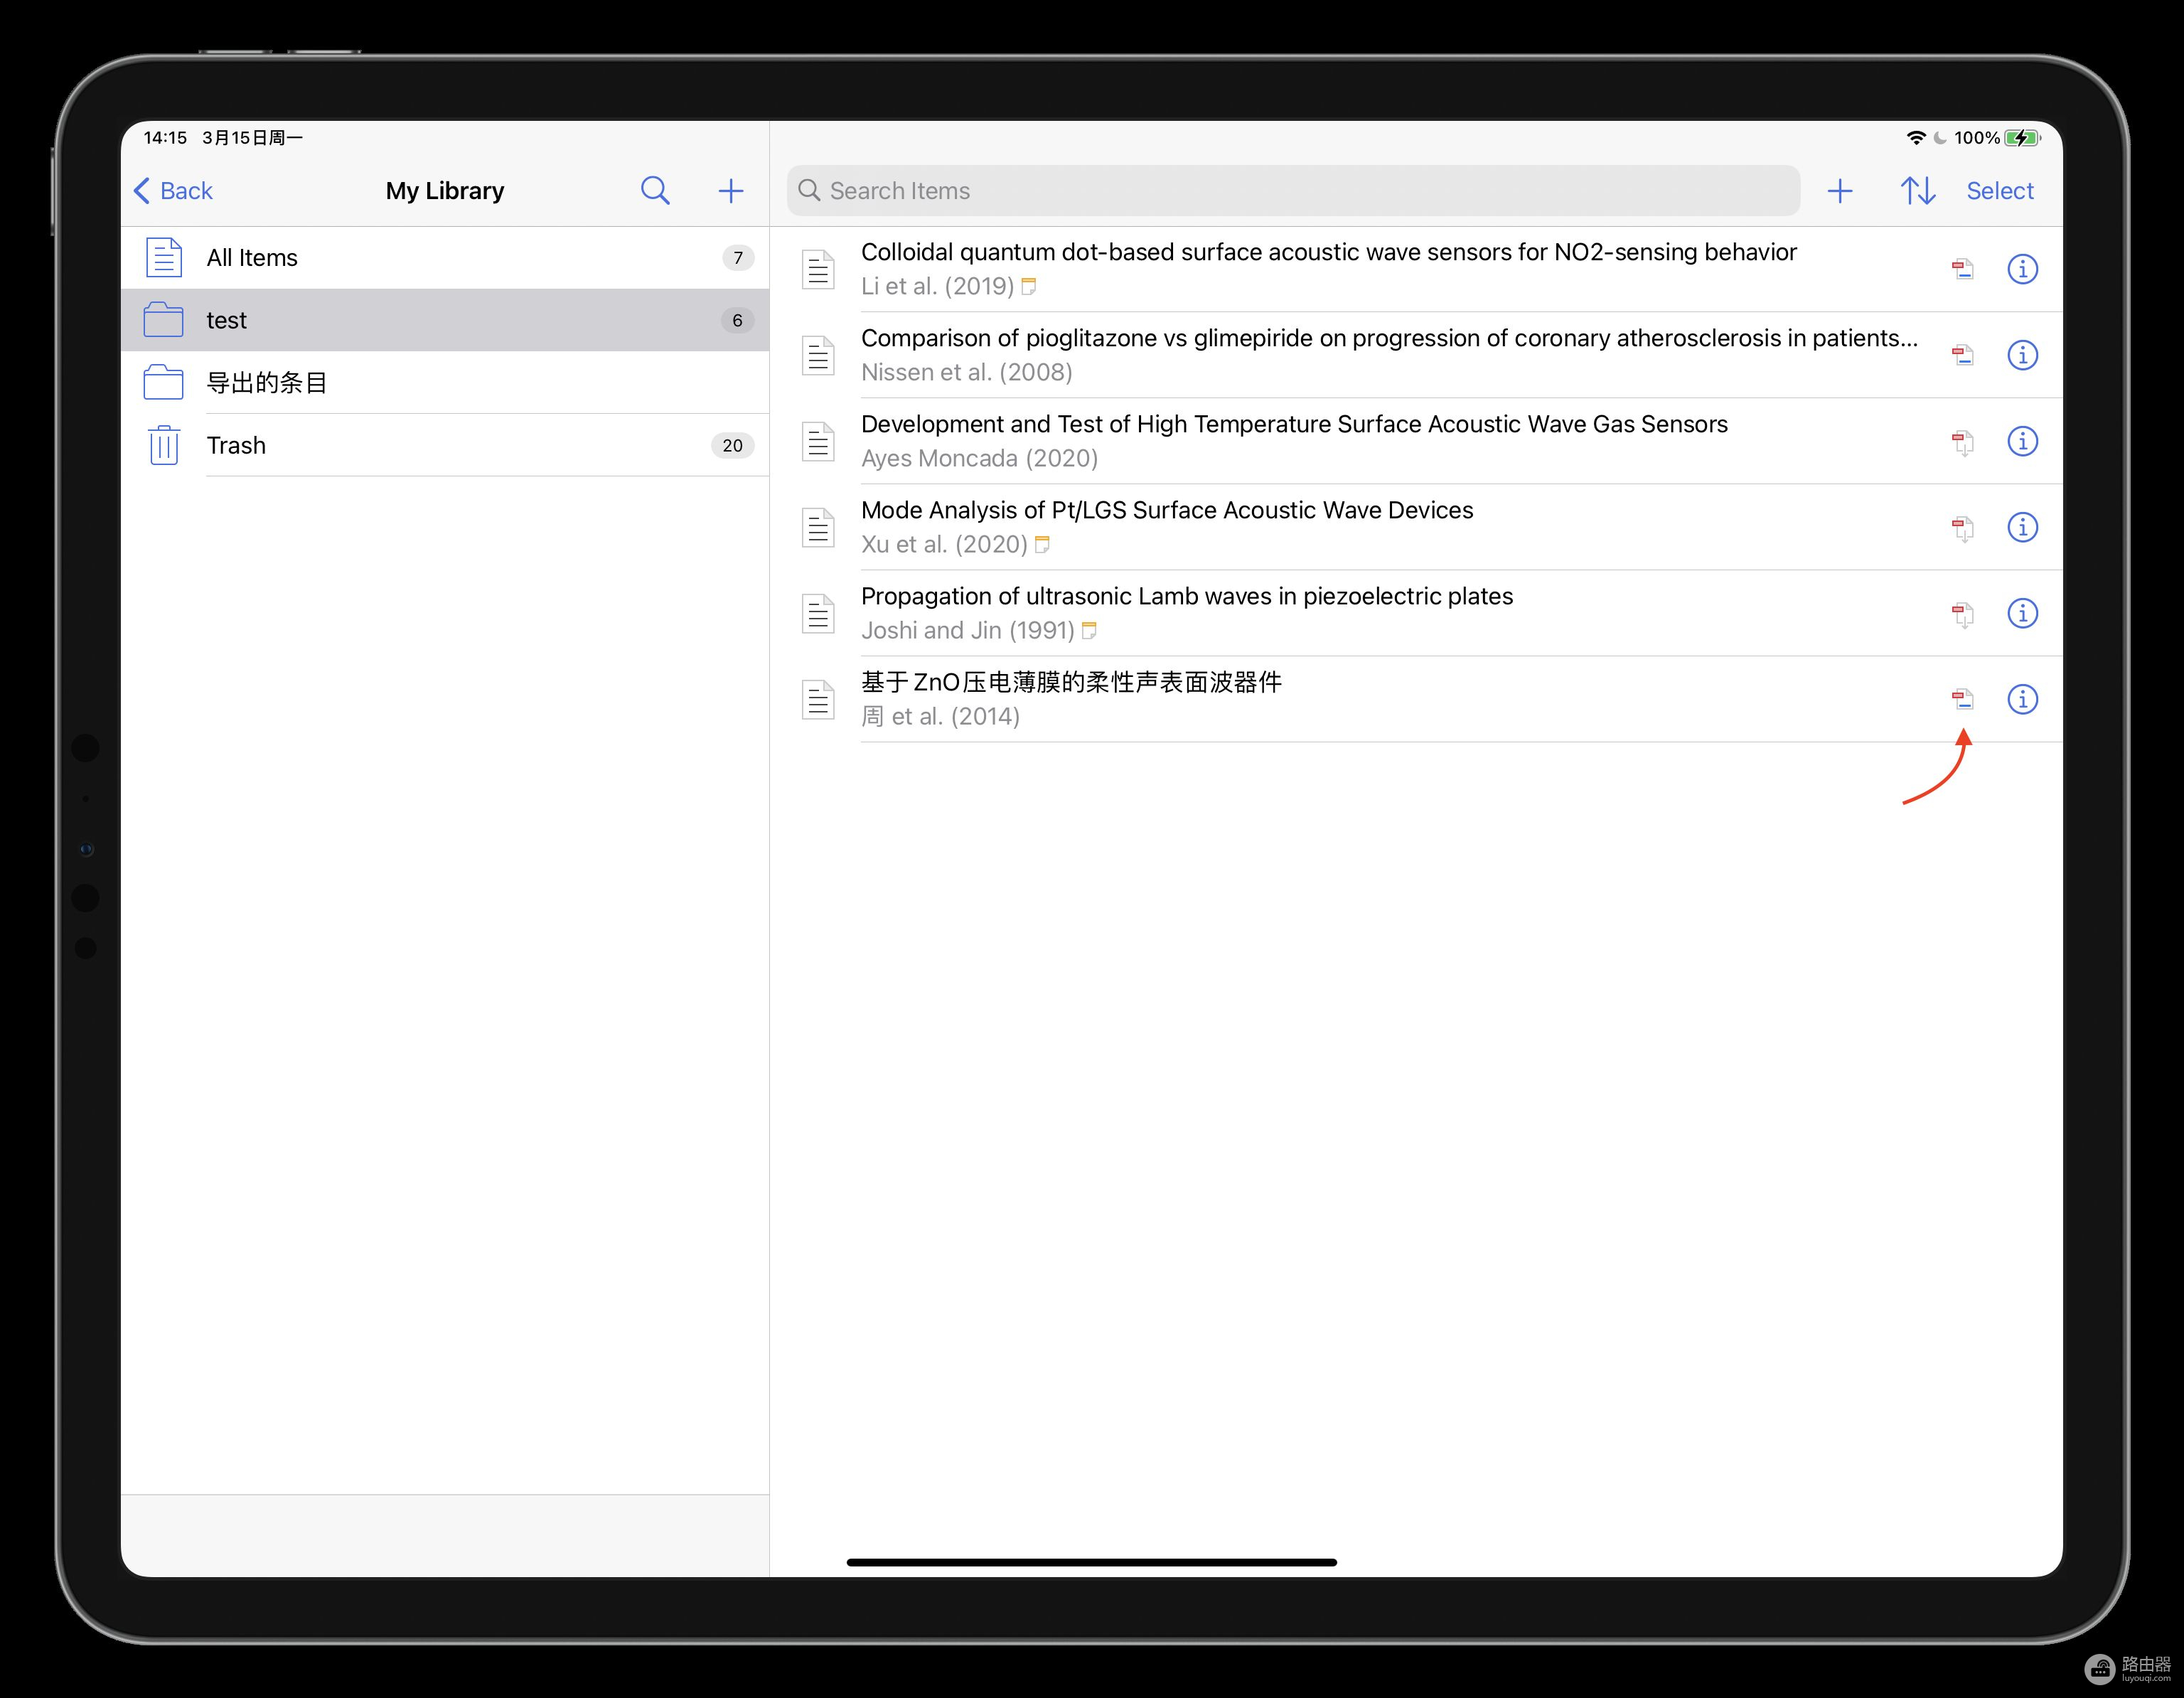Open info panel for Mode Analysis Pt/LGS paper
This screenshot has height=1698, width=2184.
(x=2021, y=526)
